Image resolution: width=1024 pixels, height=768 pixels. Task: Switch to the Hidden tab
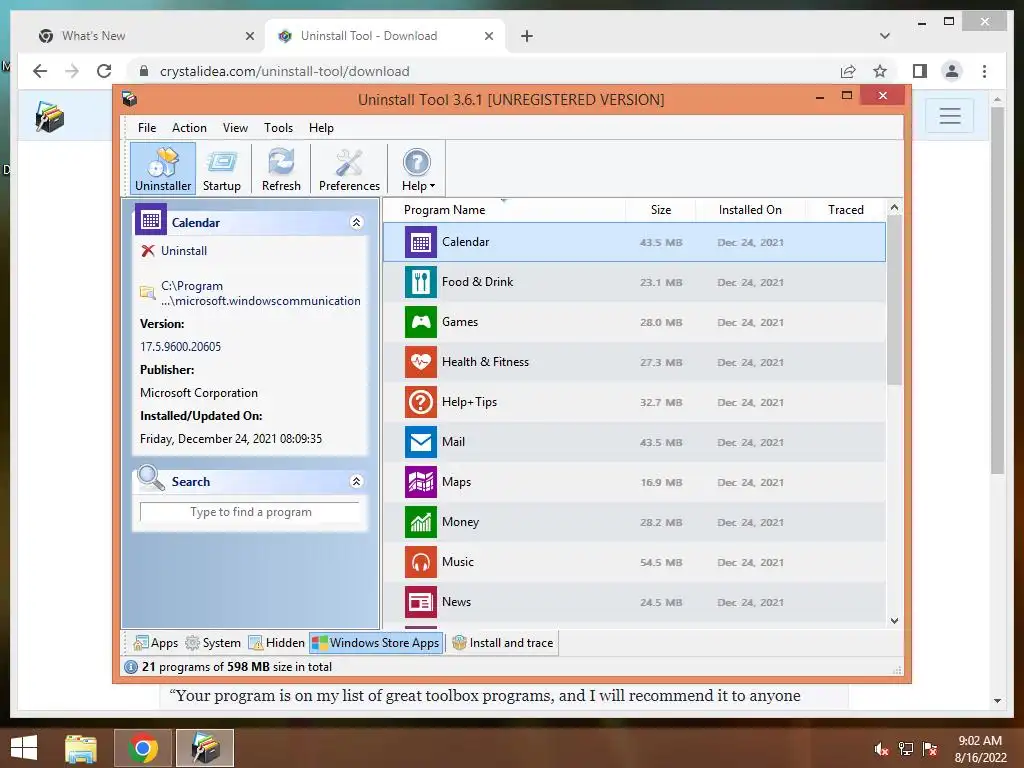276,643
